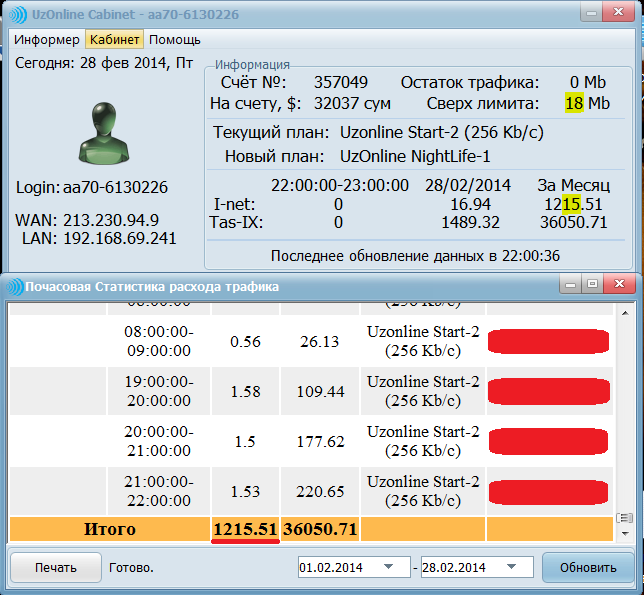
Task: Click the 177.62 traffic value cell
Action: [x=320, y=441]
